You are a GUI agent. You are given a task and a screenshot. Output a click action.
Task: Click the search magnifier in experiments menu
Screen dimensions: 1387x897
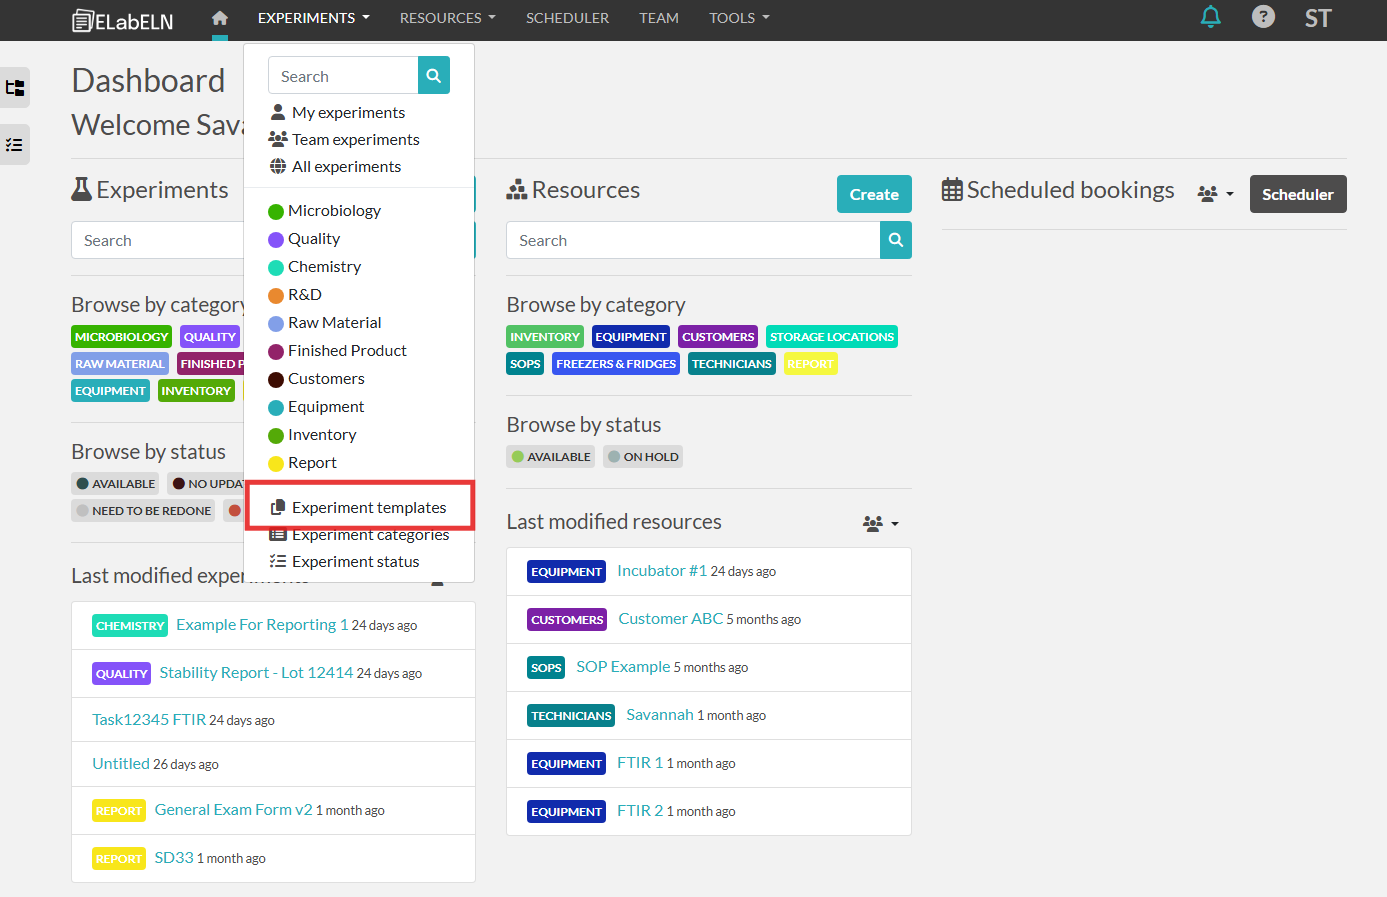pyautogui.click(x=433, y=76)
